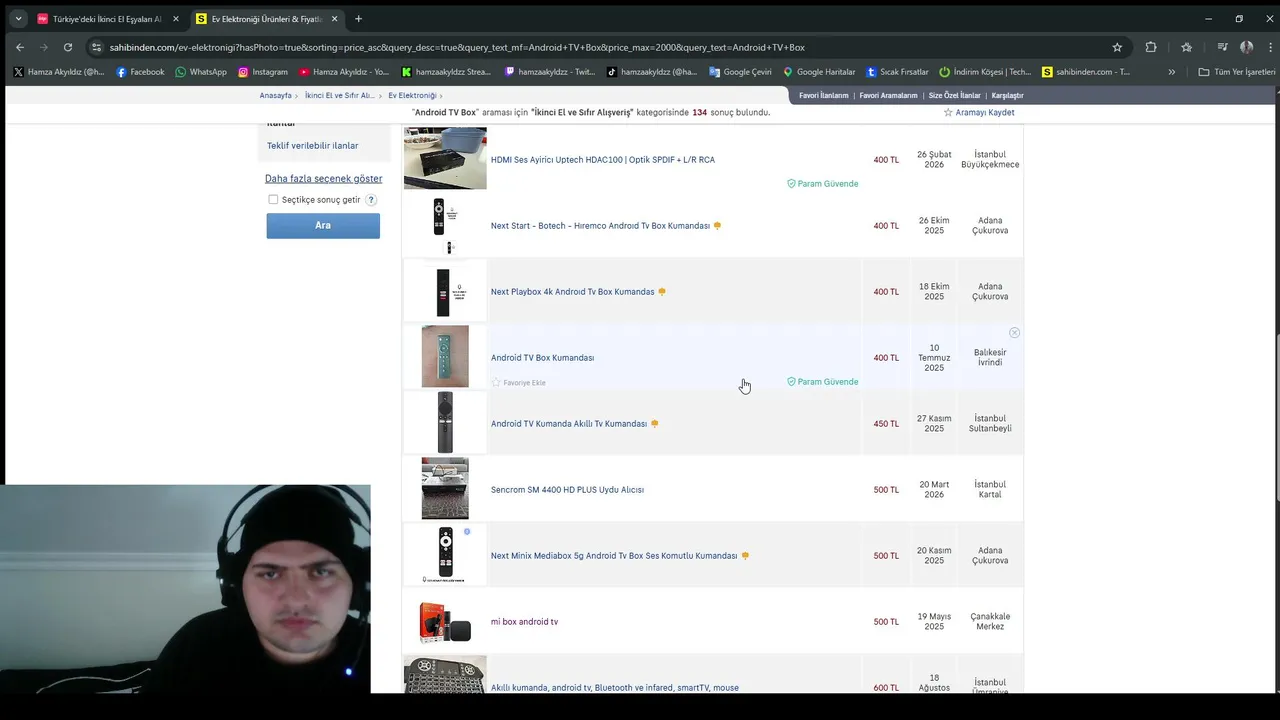Open Favori İlanlarım
This screenshot has height=720, width=1280.
pyautogui.click(x=823, y=96)
